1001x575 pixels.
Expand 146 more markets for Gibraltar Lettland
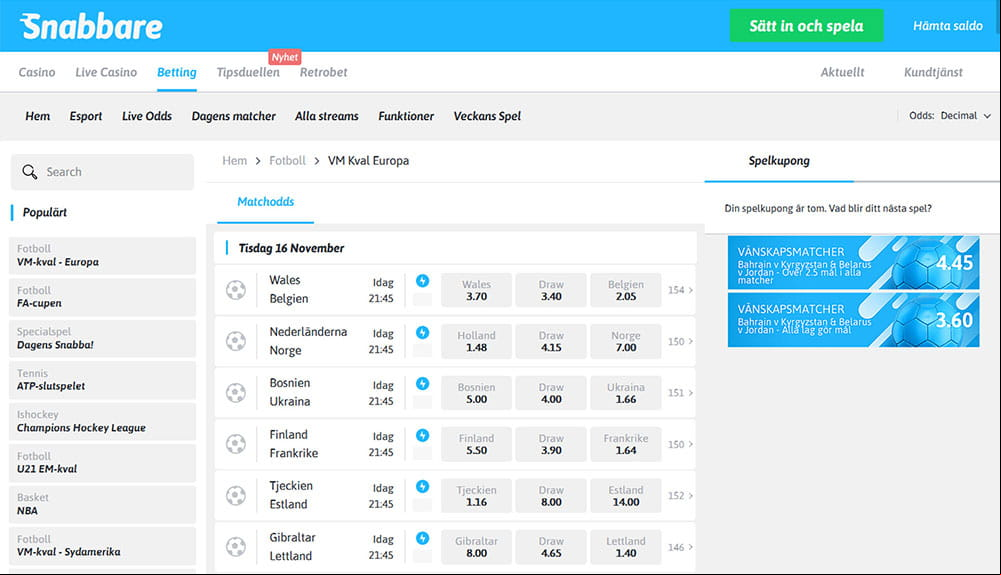[681, 547]
